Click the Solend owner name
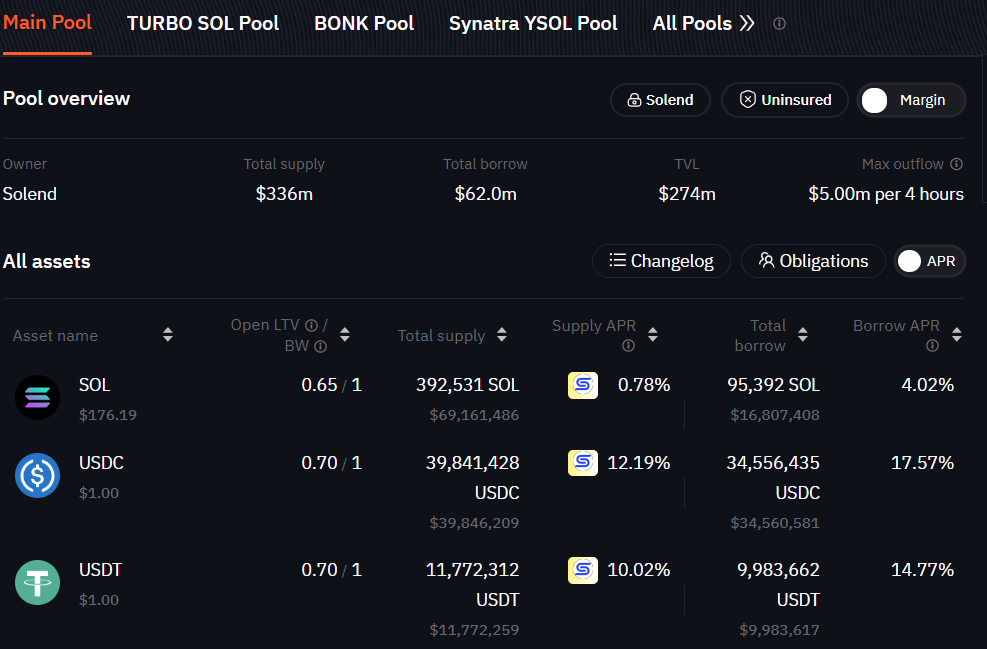The width and height of the screenshot is (987, 649). (30, 194)
